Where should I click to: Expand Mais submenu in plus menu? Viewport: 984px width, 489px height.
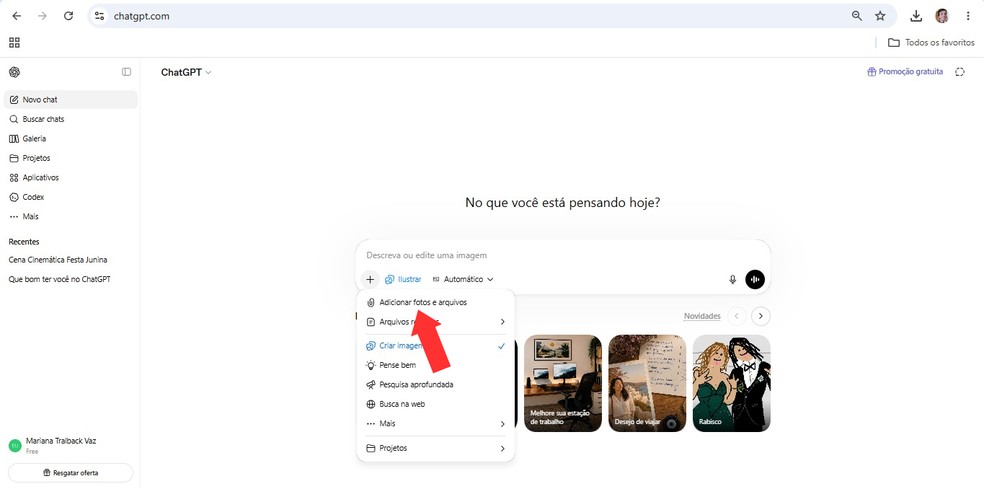coord(436,424)
